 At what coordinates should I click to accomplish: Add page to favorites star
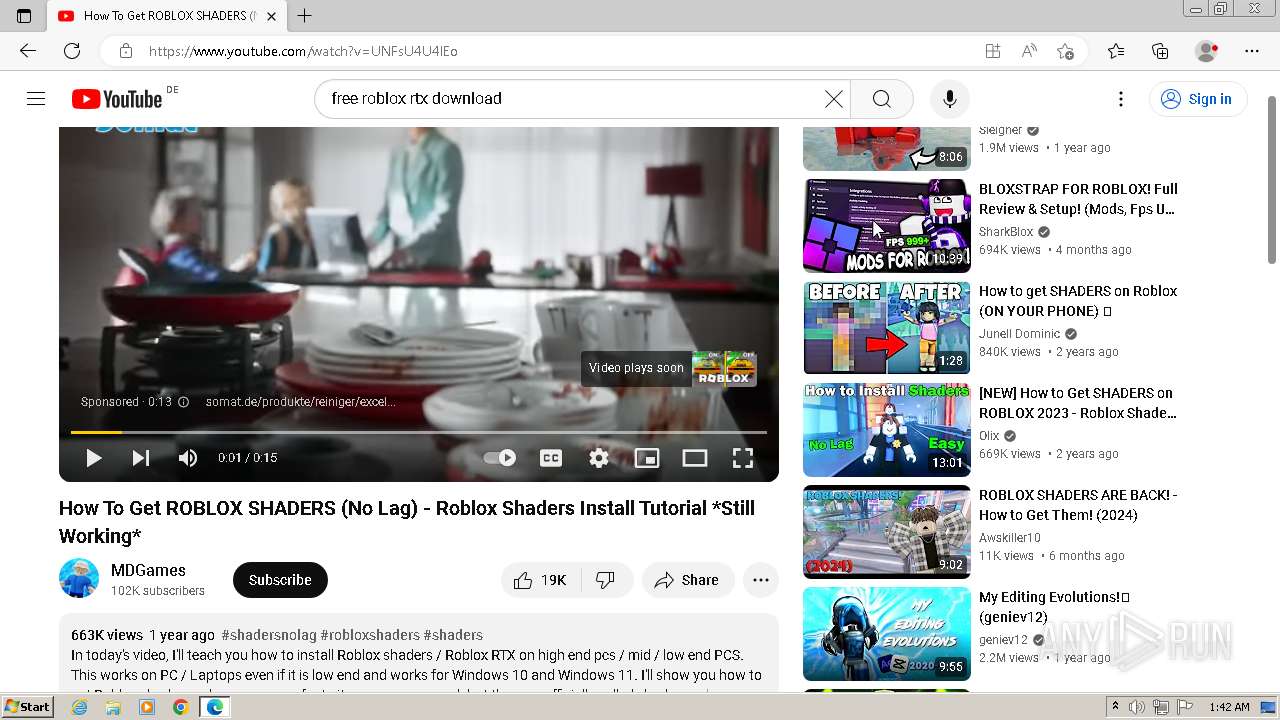[1065, 51]
